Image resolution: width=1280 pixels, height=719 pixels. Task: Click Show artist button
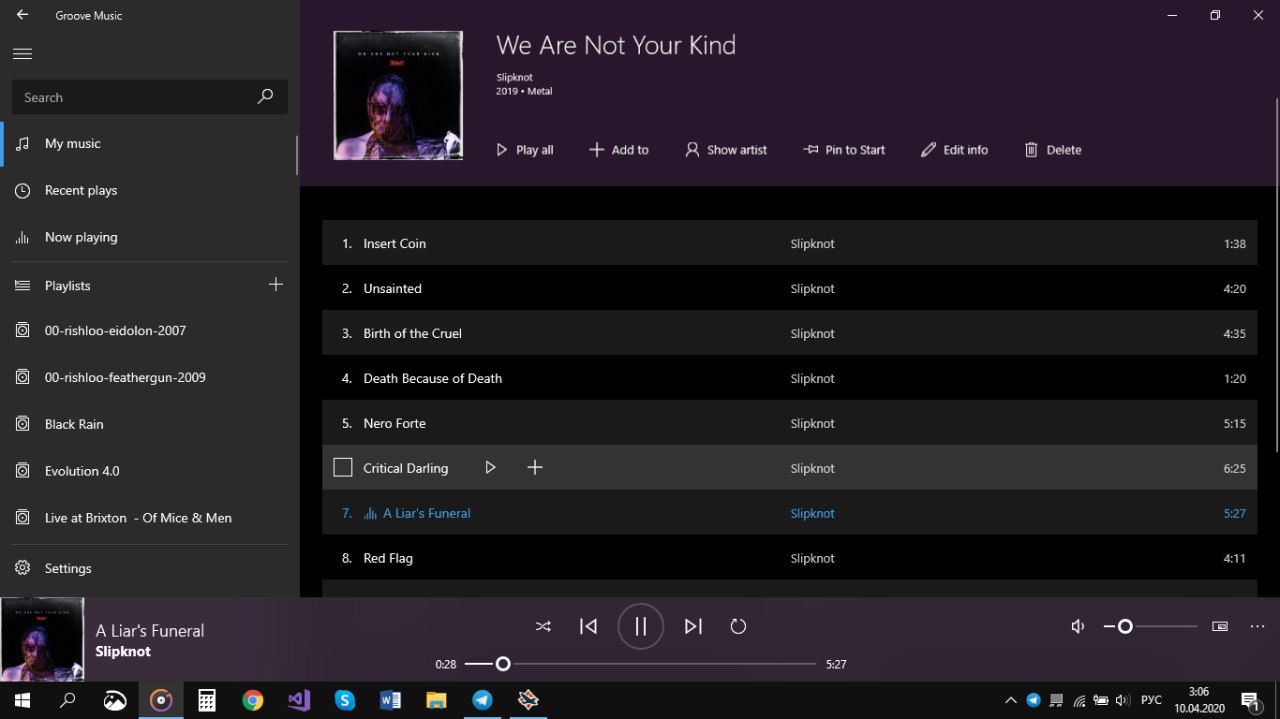click(x=726, y=150)
